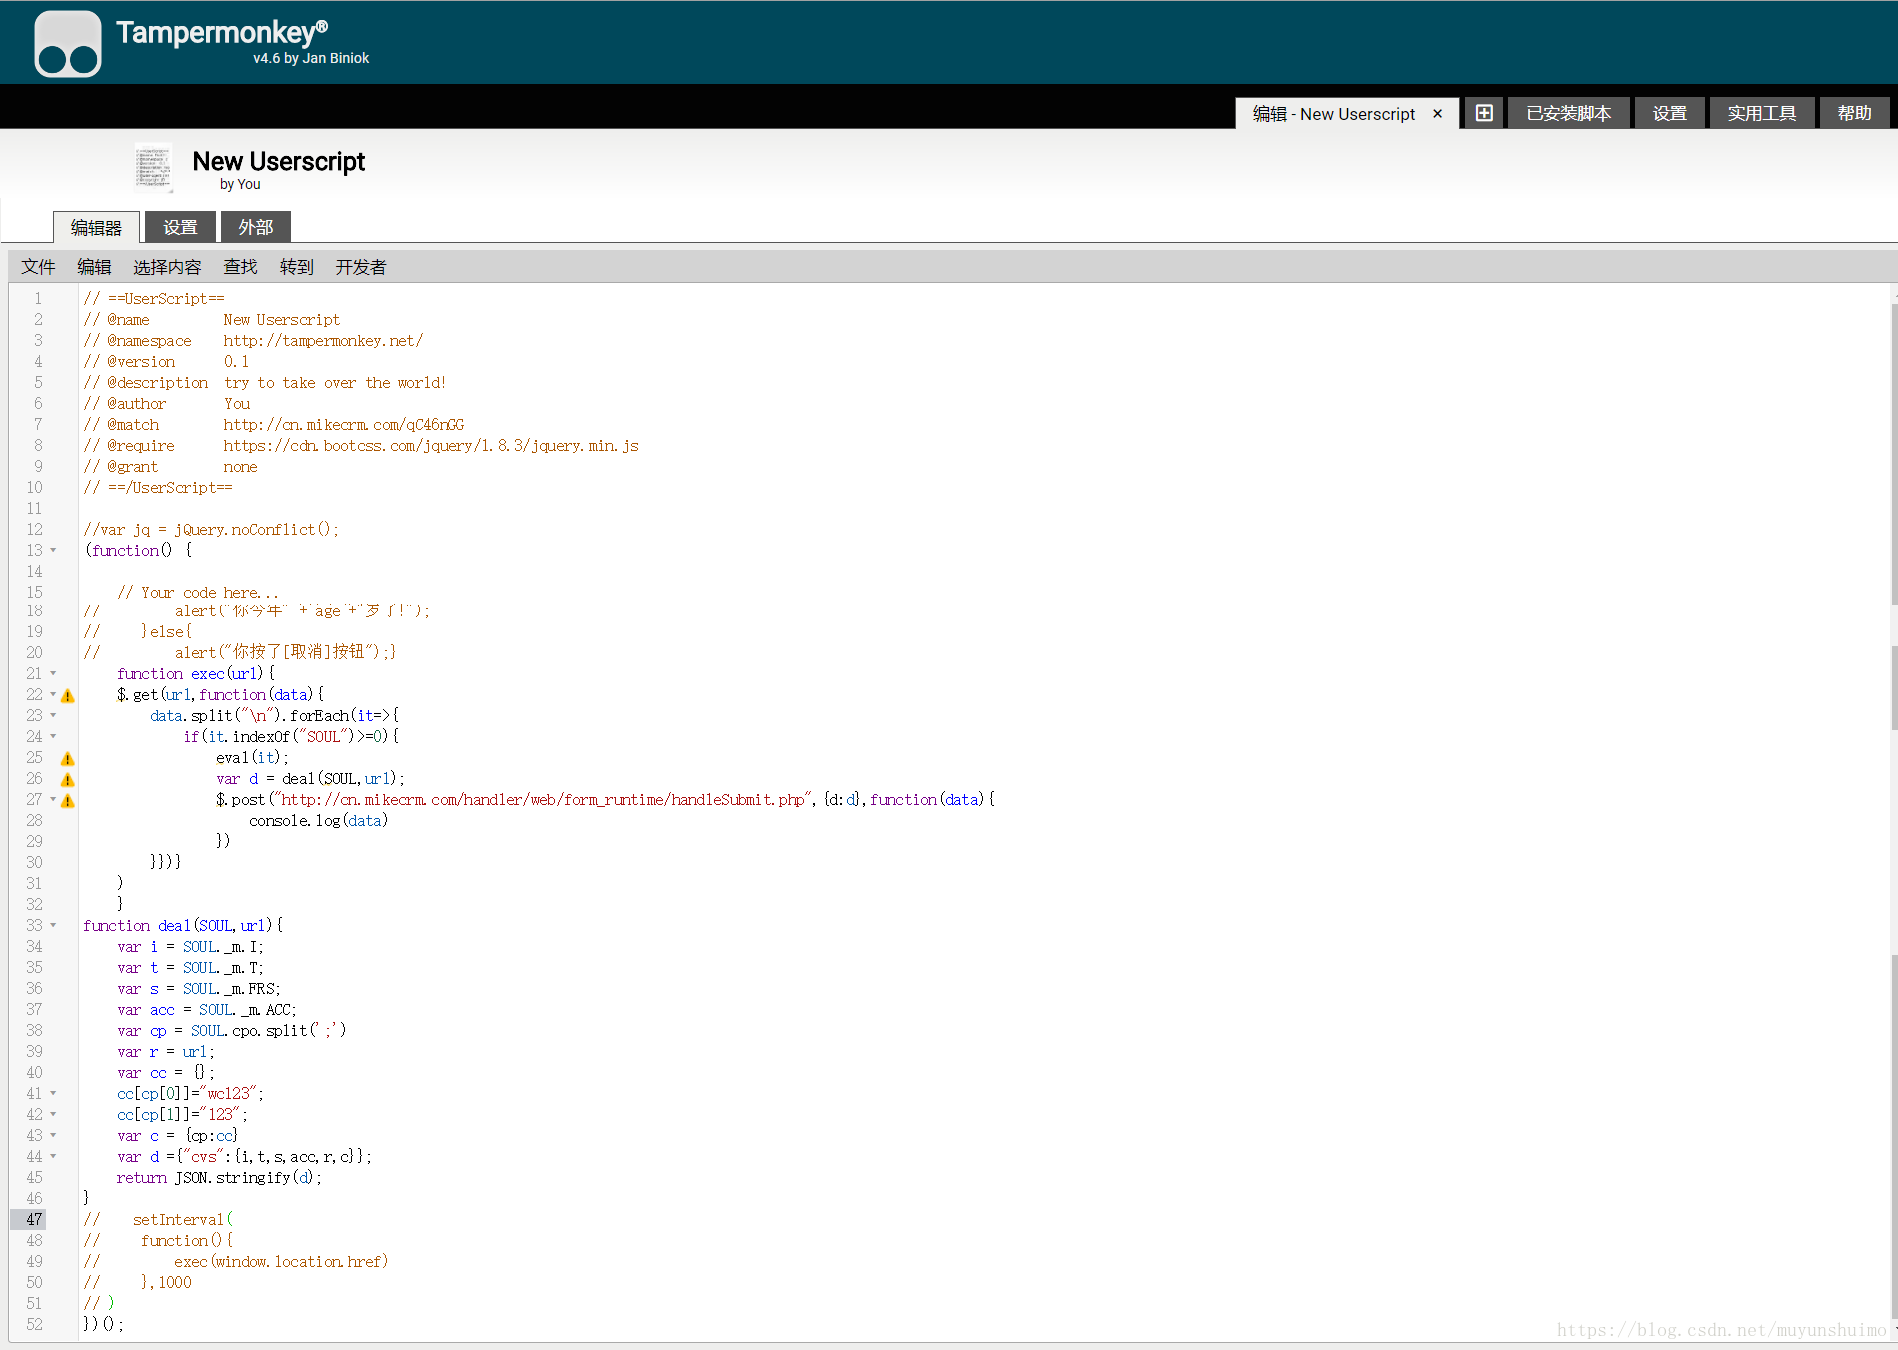Click the warning icon on line 25
This screenshot has width=1898, height=1350.
pos(68,758)
